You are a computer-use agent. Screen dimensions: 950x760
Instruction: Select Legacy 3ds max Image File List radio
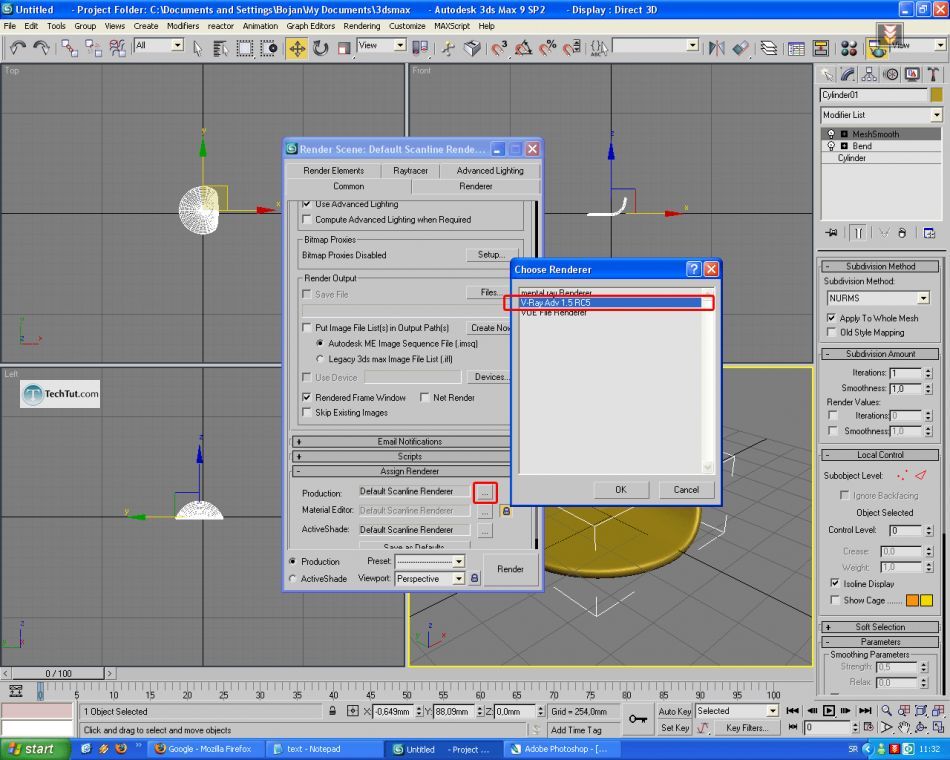coord(320,359)
